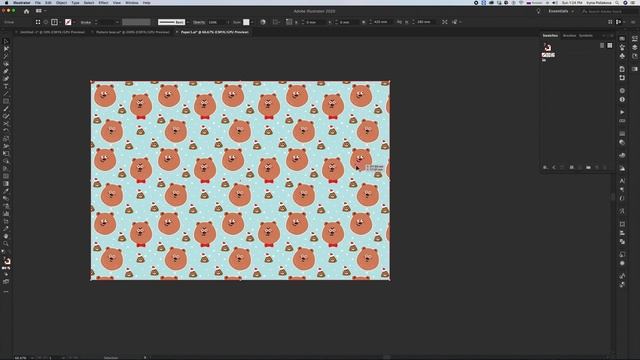640x360 pixels.
Task: Switch to the Swatches panel tab
Action: (550, 36)
